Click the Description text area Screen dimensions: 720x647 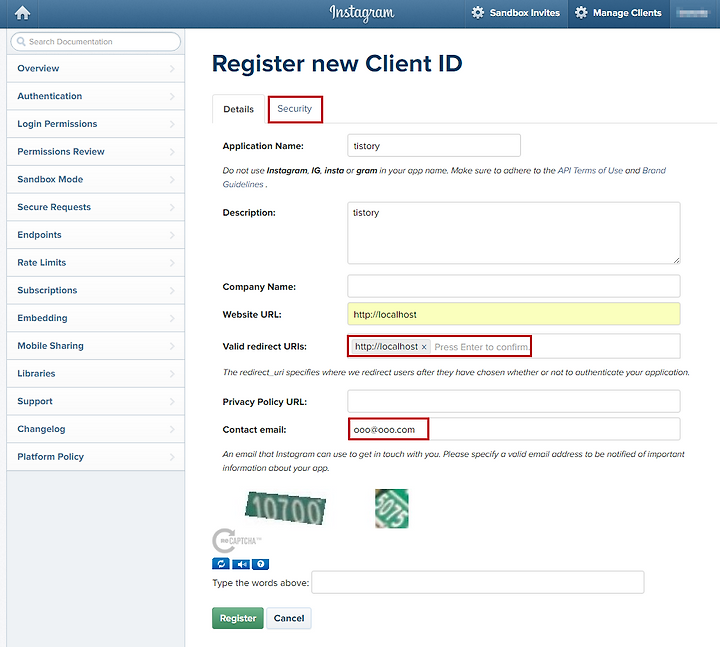514,233
